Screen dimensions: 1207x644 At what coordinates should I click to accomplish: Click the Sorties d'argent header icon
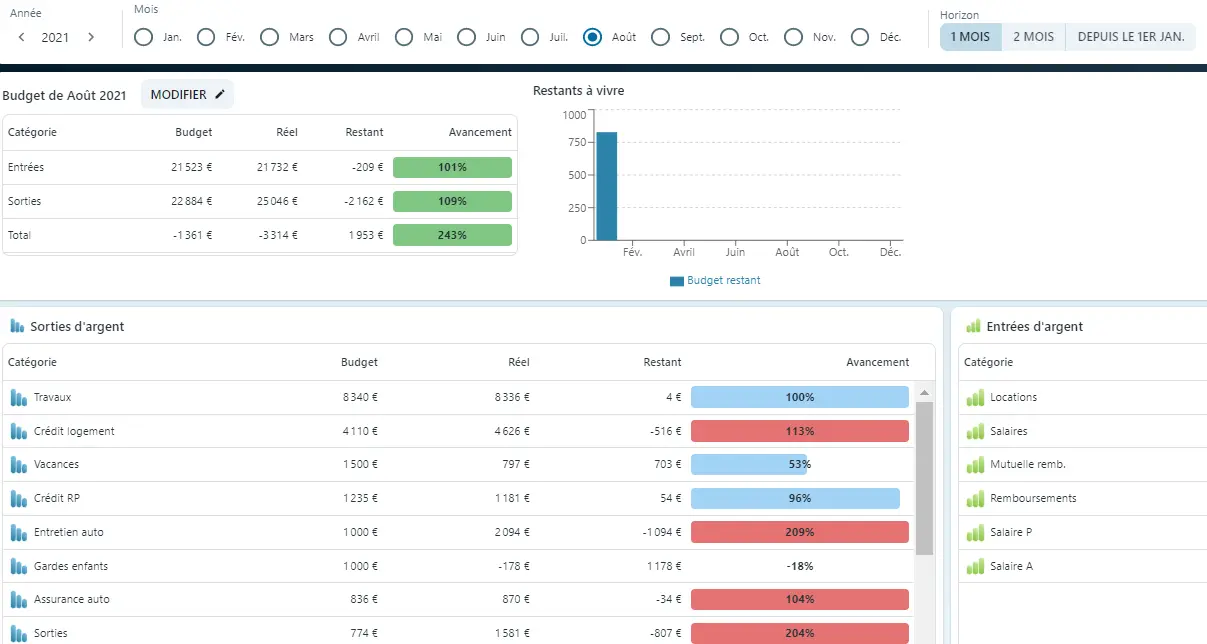(x=17, y=327)
